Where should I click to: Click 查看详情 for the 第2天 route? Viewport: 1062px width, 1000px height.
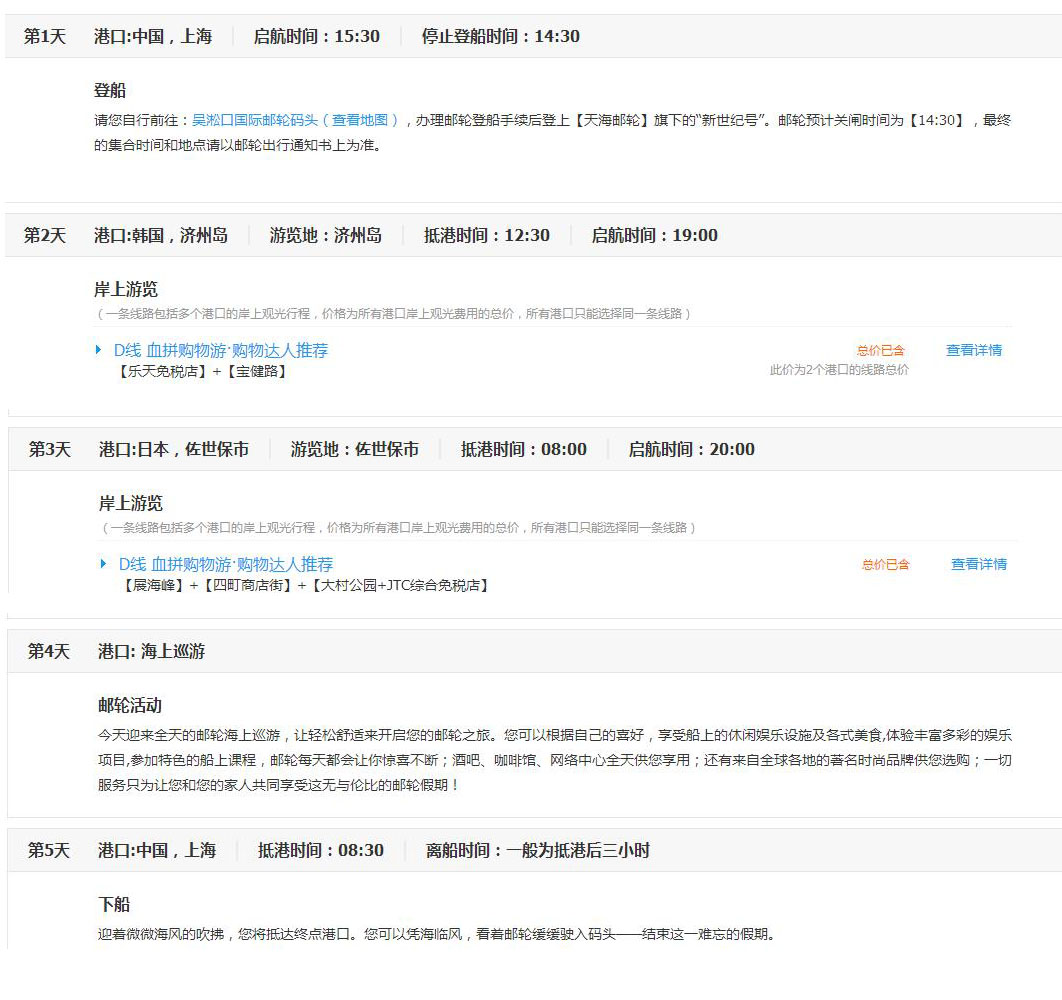click(x=973, y=350)
